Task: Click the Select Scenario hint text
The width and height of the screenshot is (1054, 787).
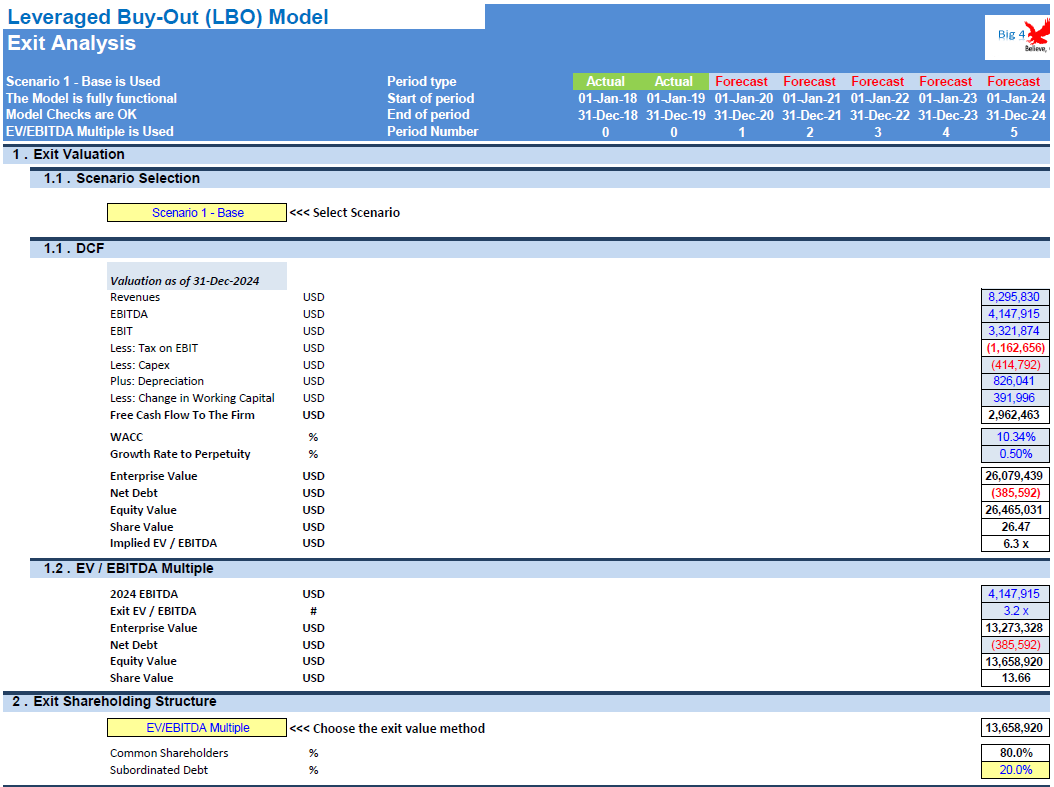Action: pyautogui.click(x=345, y=212)
